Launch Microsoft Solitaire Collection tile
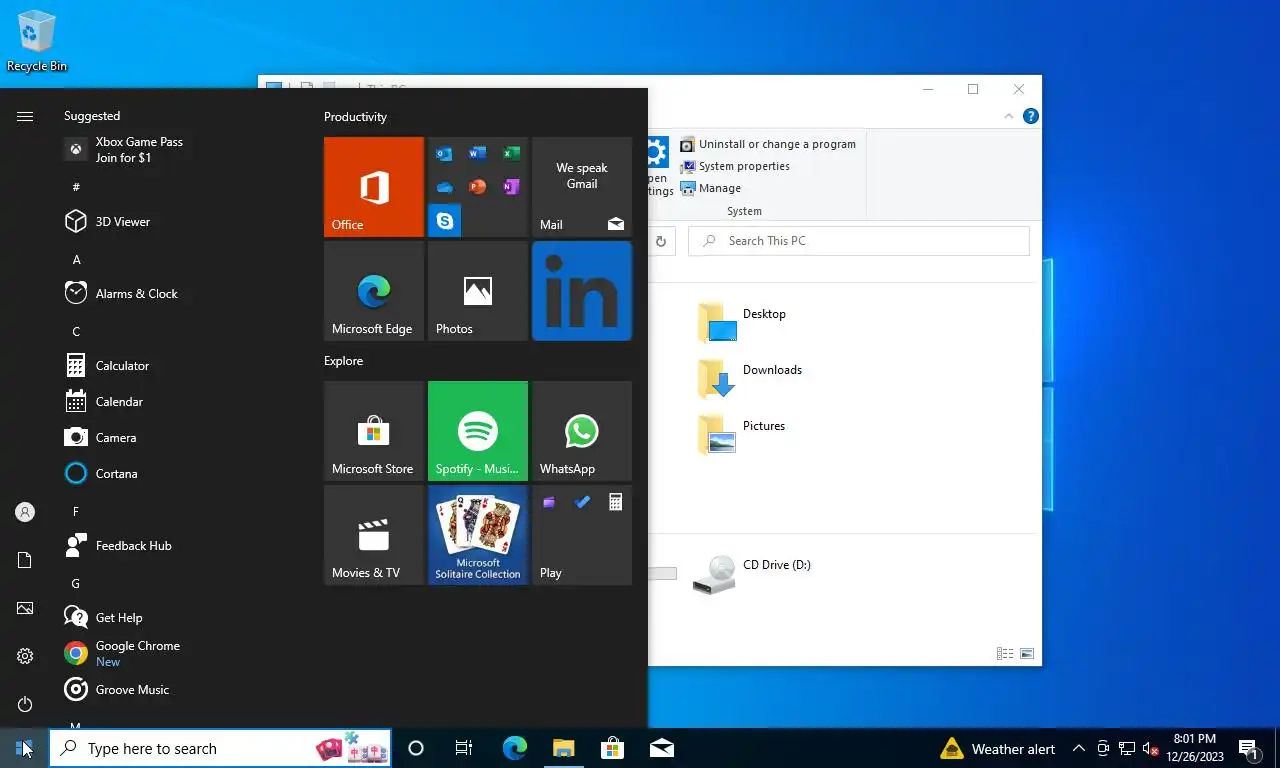This screenshot has width=1280, height=768. (478, 535)
